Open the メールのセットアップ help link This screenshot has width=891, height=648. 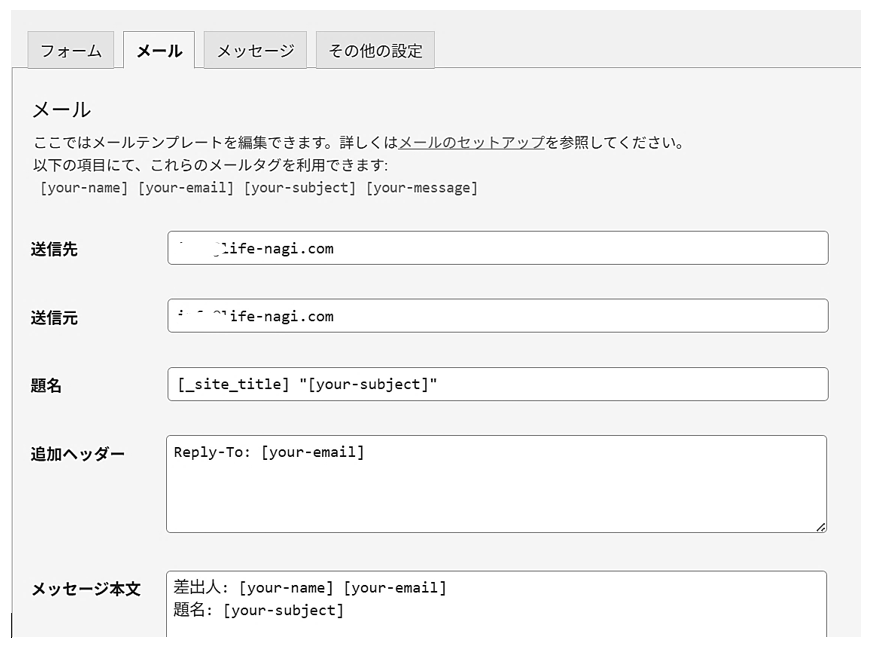[x=472, y=143]
